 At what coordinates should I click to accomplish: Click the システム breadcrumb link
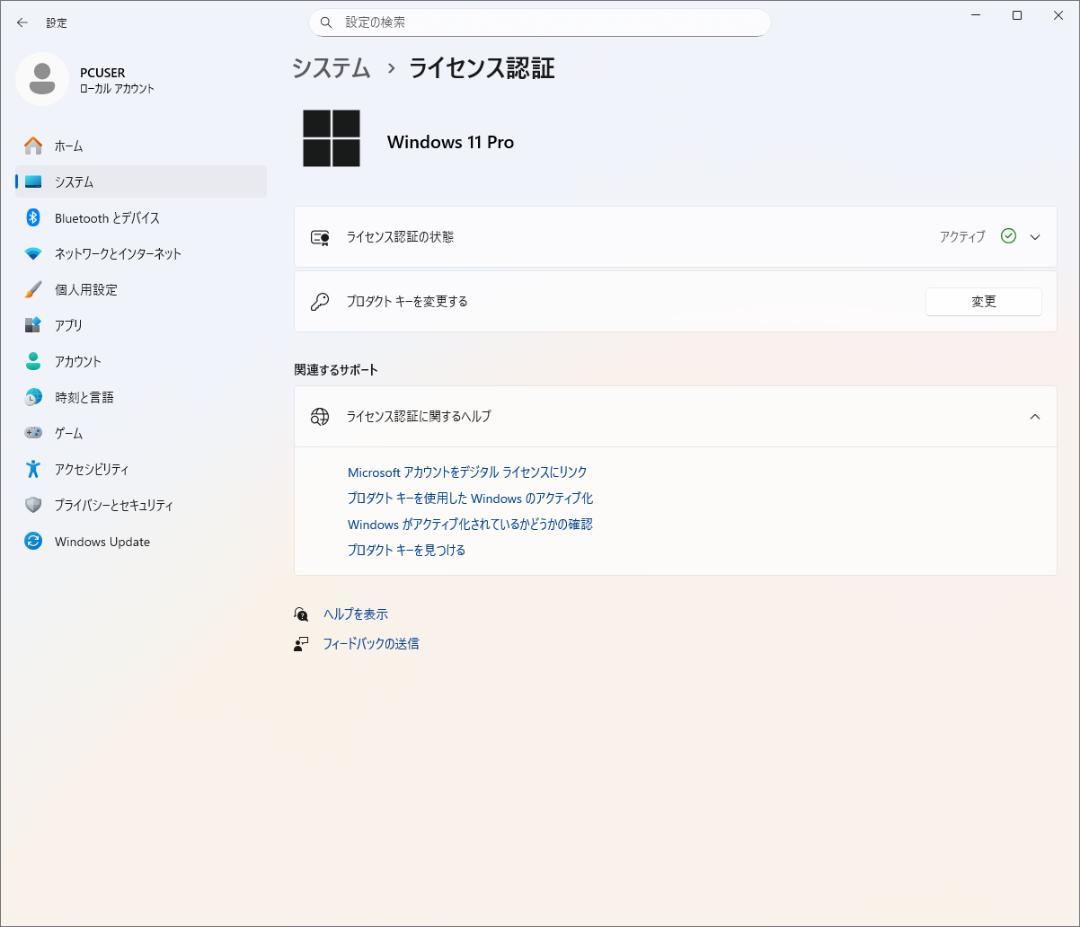coord(330,68)
